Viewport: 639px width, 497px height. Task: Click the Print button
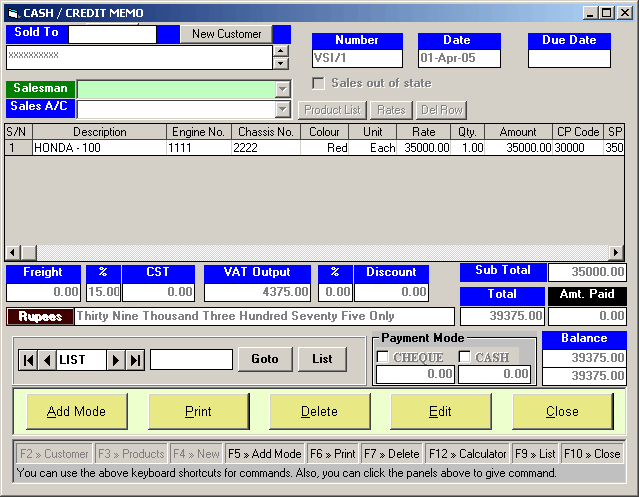198,411
